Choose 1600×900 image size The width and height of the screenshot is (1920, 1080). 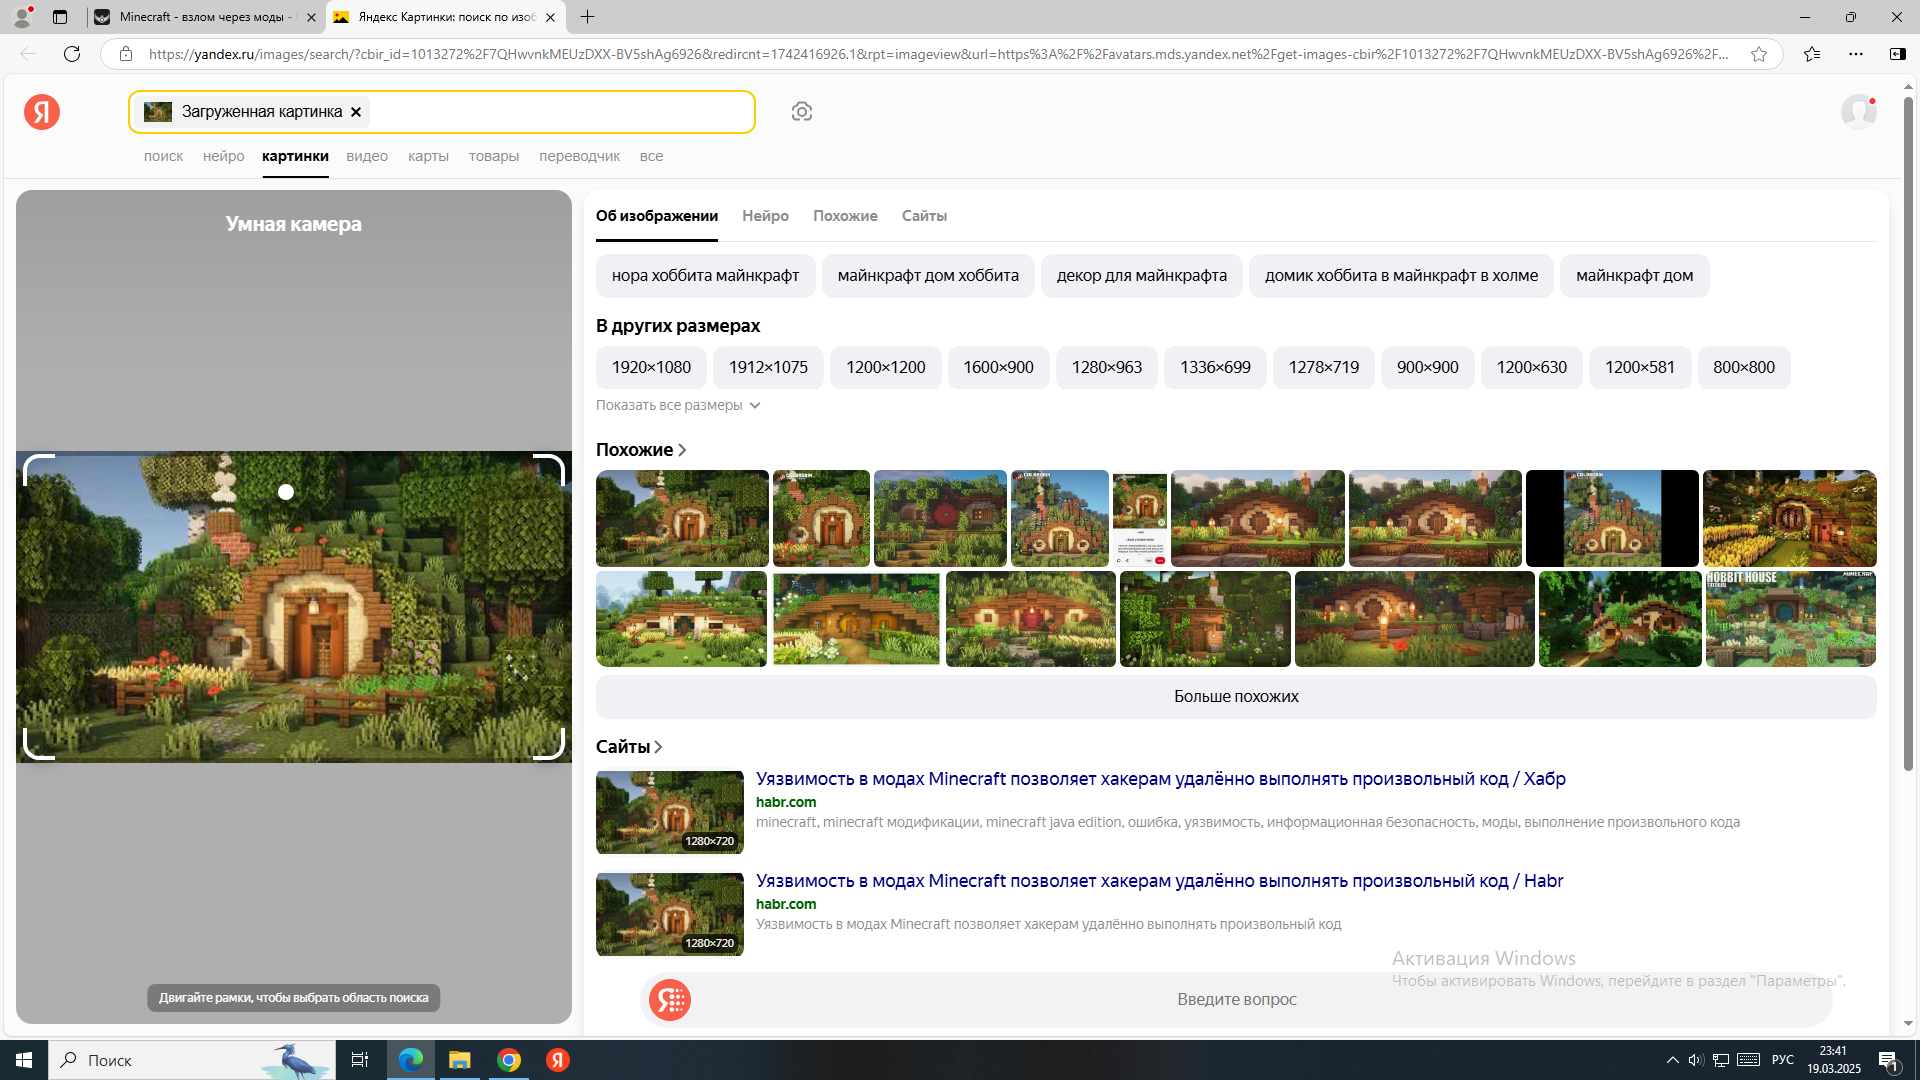point(998,368)
